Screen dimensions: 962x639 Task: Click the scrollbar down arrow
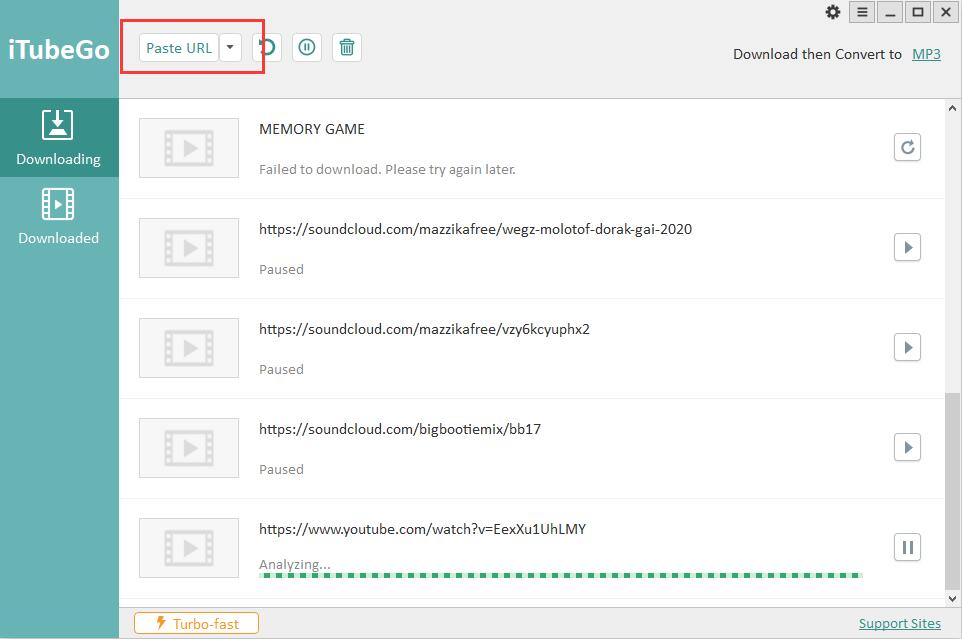pyautogui.click(x=952, y=599)
